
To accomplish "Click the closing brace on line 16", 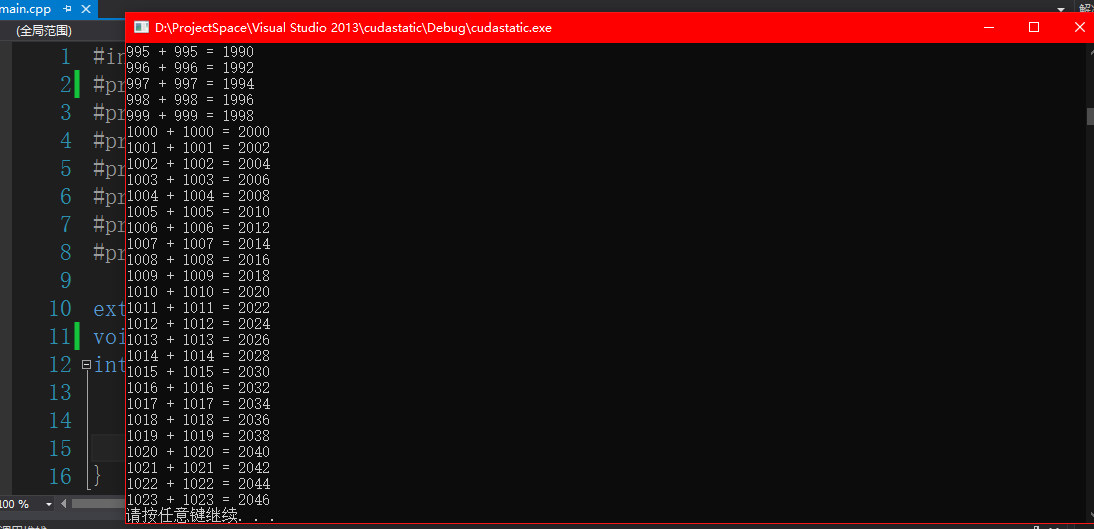I will coord(97,476).
